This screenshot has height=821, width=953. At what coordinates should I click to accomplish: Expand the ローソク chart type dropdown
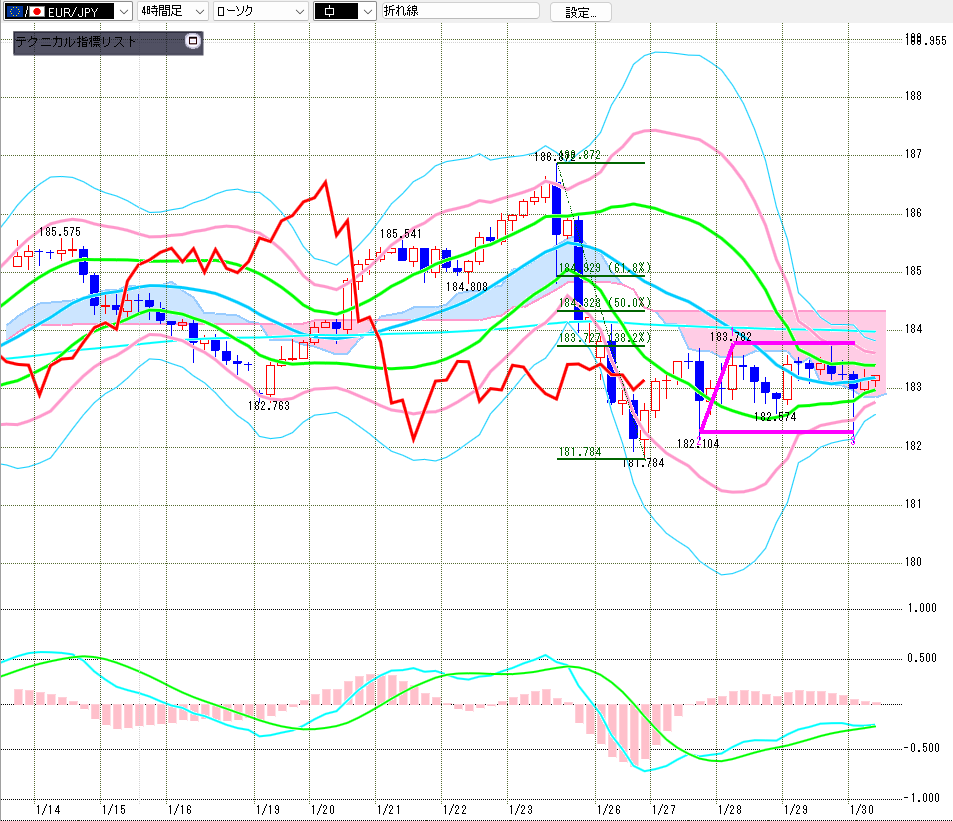[297, 11]
